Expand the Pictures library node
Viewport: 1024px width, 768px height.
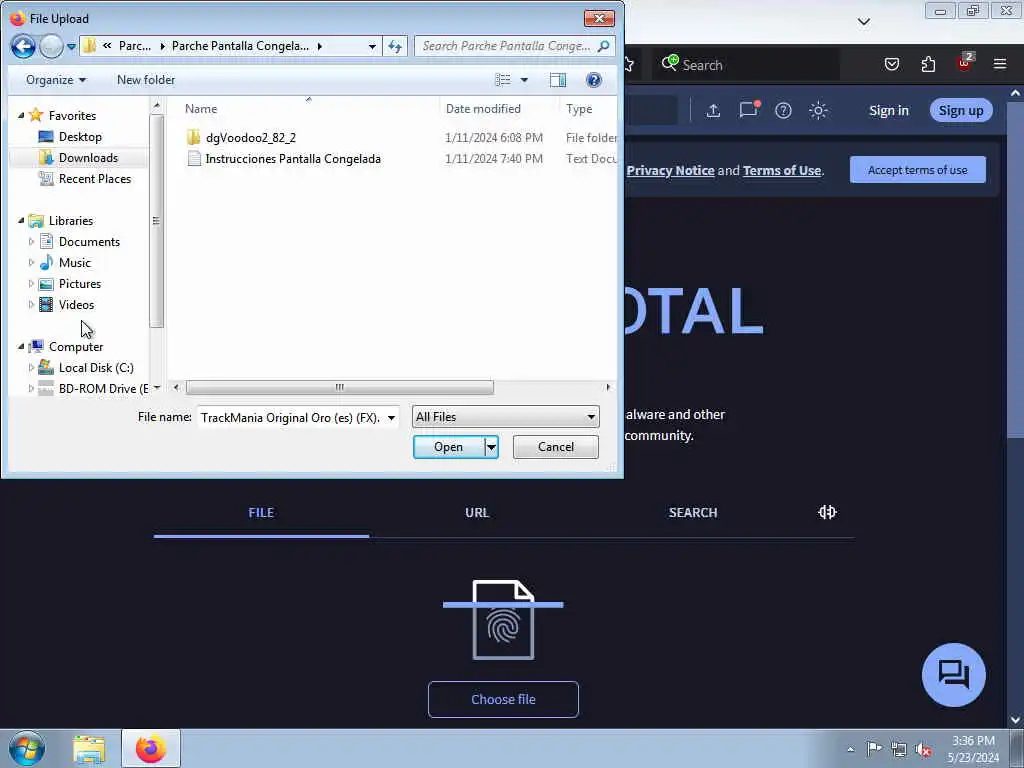click(x=31, y=283)
